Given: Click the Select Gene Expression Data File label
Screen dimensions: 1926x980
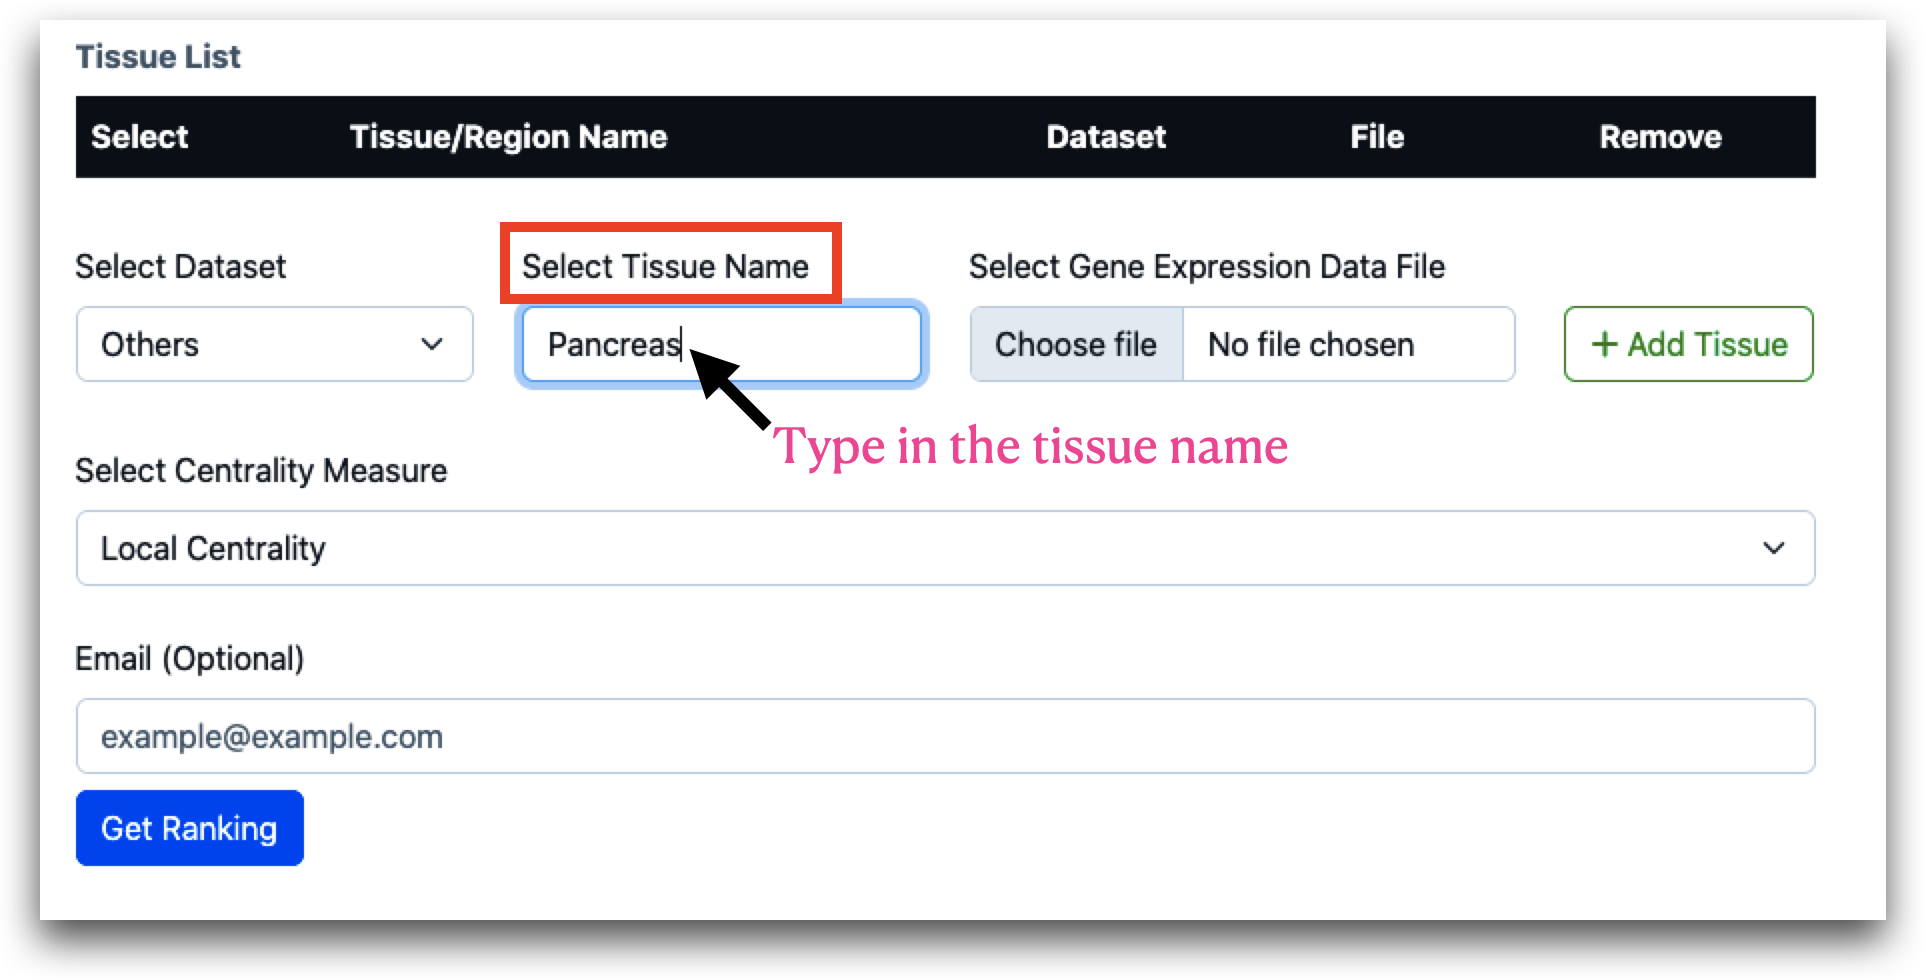Looking at the screenshot, I should 1207,266.
